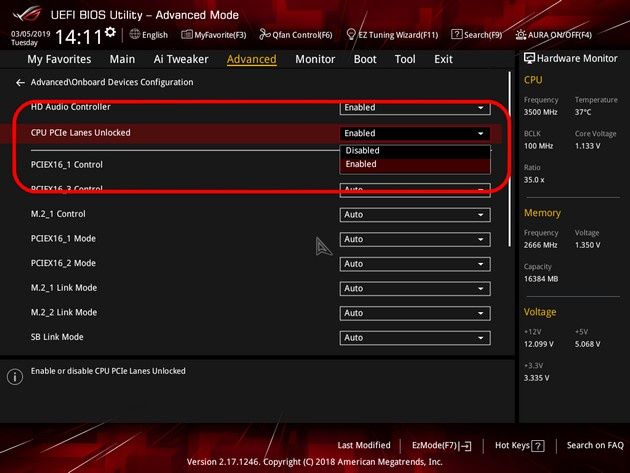The height and width of the screenshot is (473, 630).
Task: Click the +12V reading 12.099 V
Action: click(x=538, y=344)
